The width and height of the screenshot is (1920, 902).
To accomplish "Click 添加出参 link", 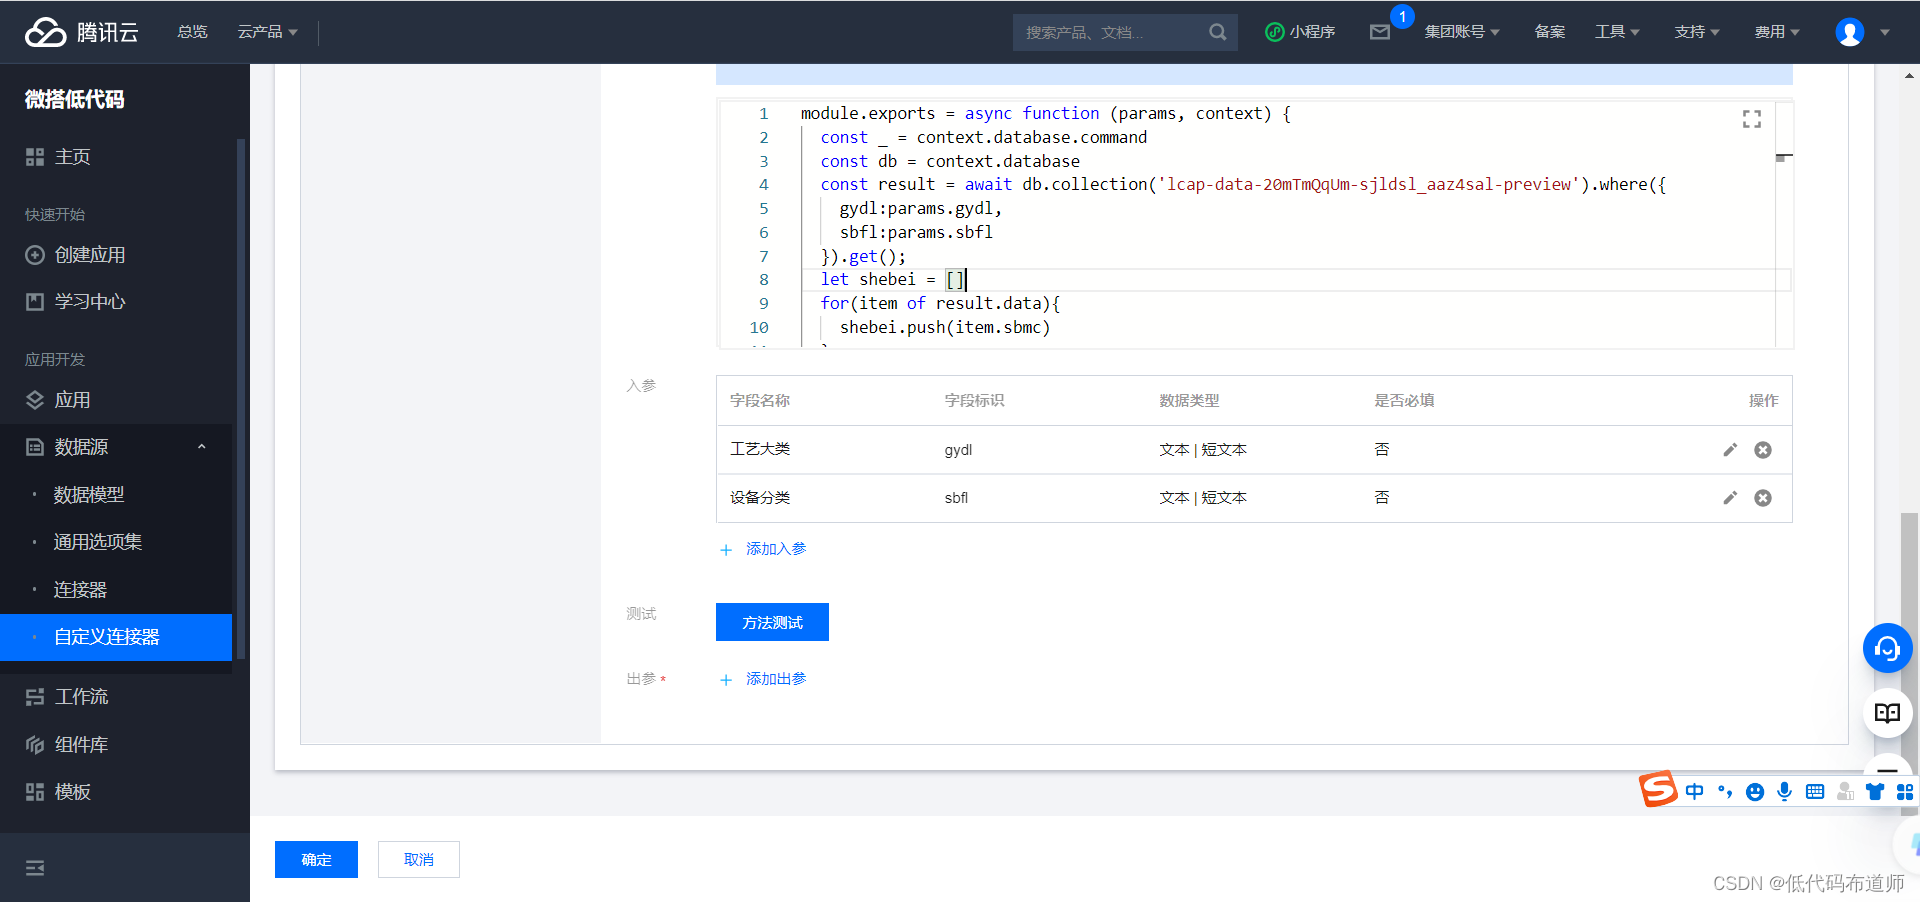I will [x=764, y=679].
